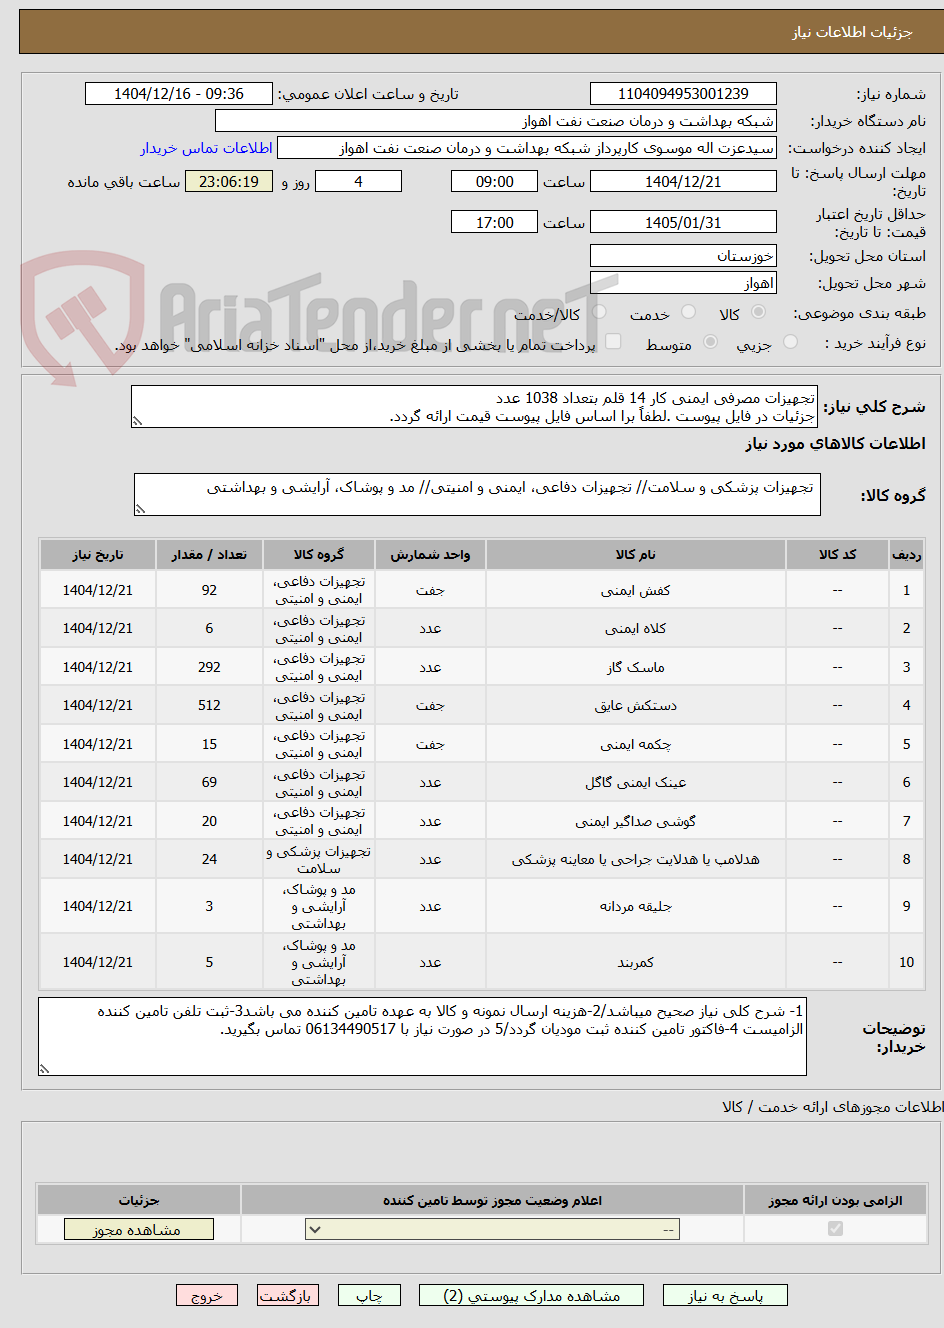Click the کد کالا column header
The width and height of the screenshot is (944, 1328).
point(837,554)
